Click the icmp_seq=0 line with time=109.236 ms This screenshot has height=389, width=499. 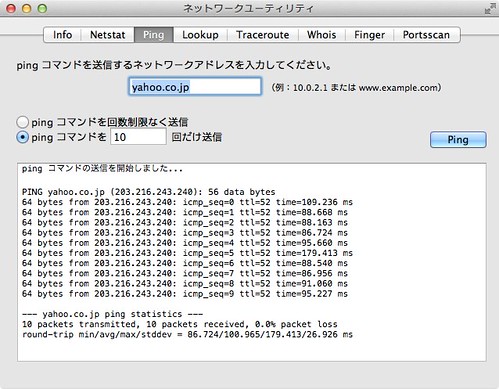point(187,202)
